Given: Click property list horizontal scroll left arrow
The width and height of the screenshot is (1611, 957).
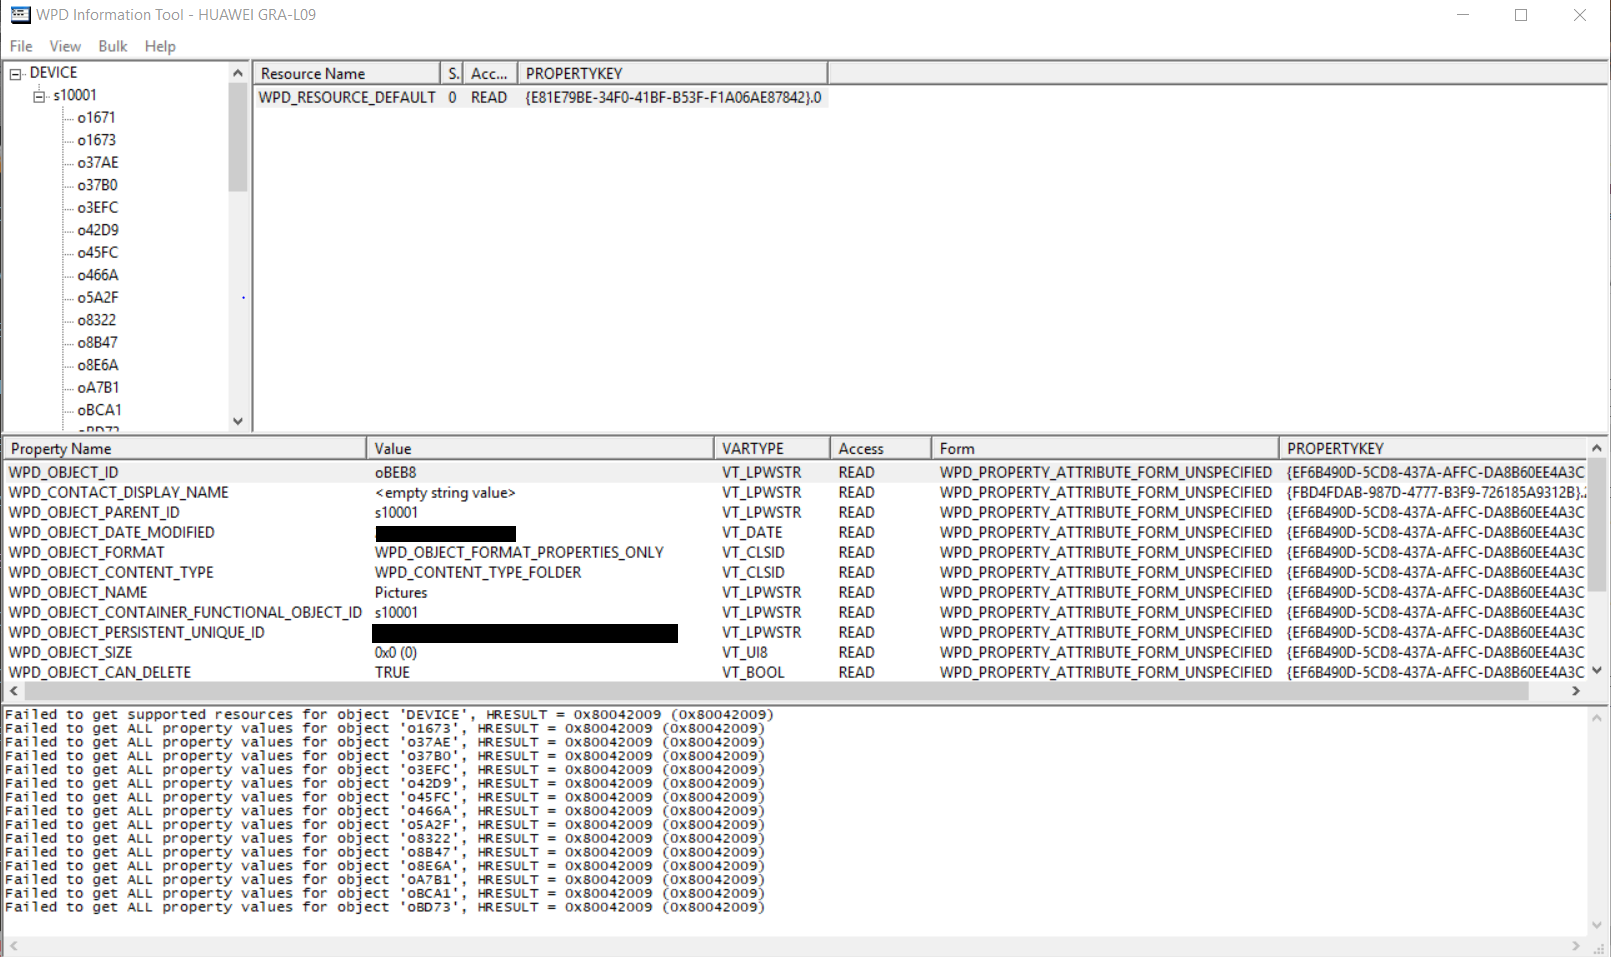Looking at the screenshot, I should [13, 691].
